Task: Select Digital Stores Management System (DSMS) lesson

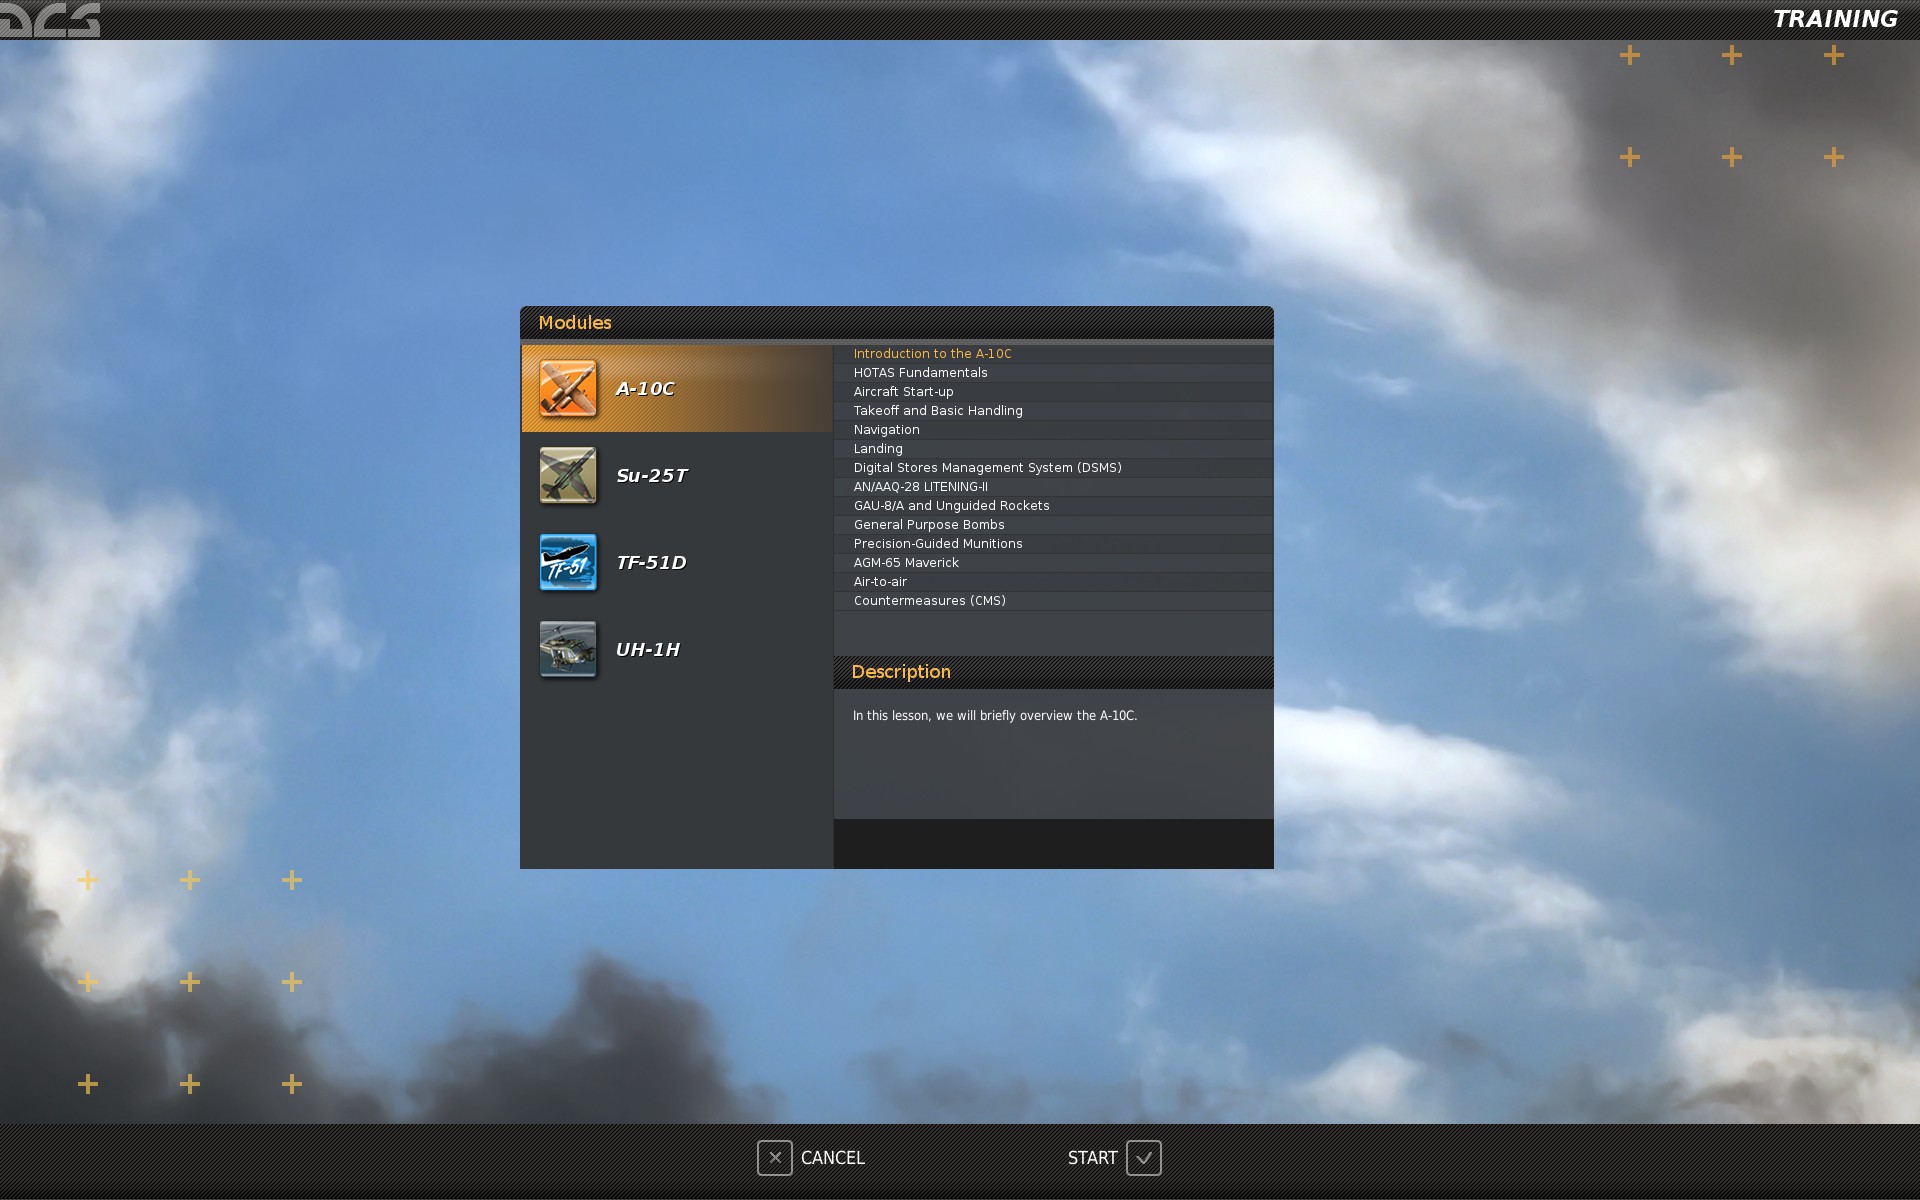Action: (1053, 468)
